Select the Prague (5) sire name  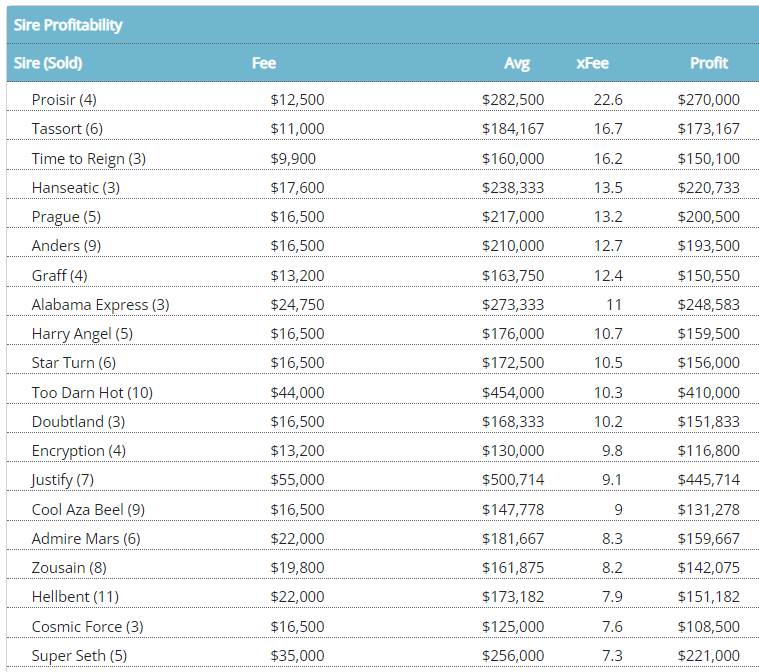[x=66, y=217]
